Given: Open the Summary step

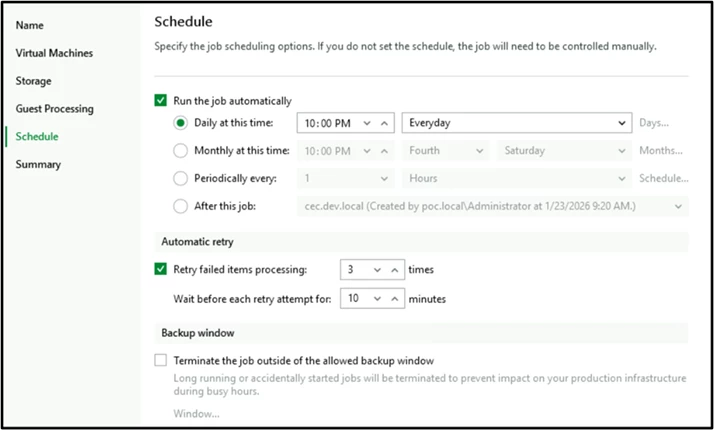Looking at the screenshot, I should pos(38,164).
